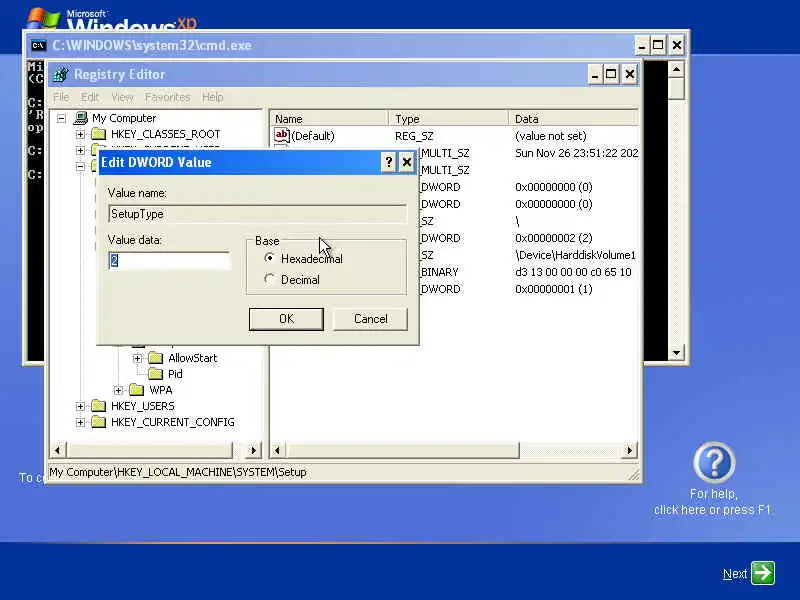The width and height of the screenshot is (800, 600).
Task: Expand the HKEY_USERS key
Action: click(x=80, y=406)
